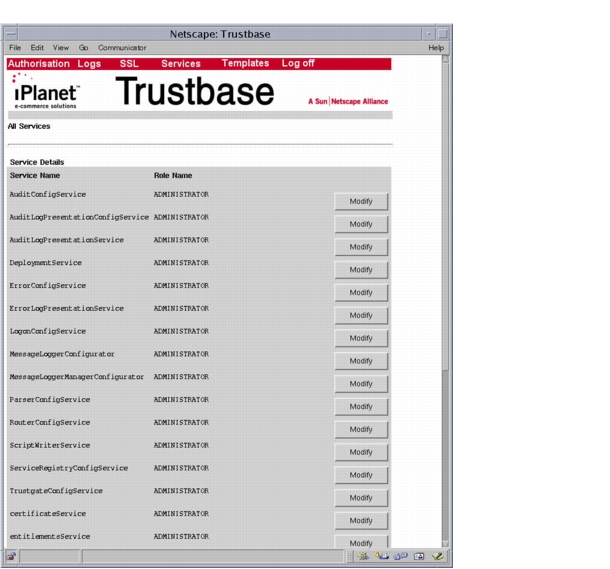Click the Trustbase heading text

coord(195,92)
